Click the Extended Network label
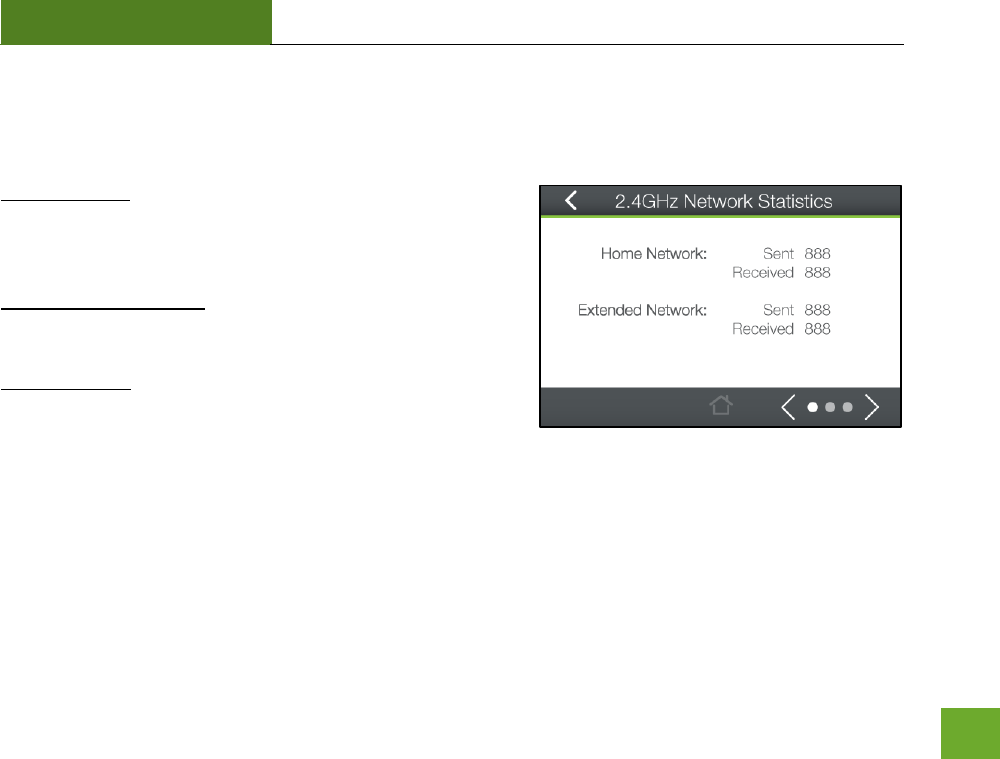This screenshot has width=1000, height=759. point(642,310)
